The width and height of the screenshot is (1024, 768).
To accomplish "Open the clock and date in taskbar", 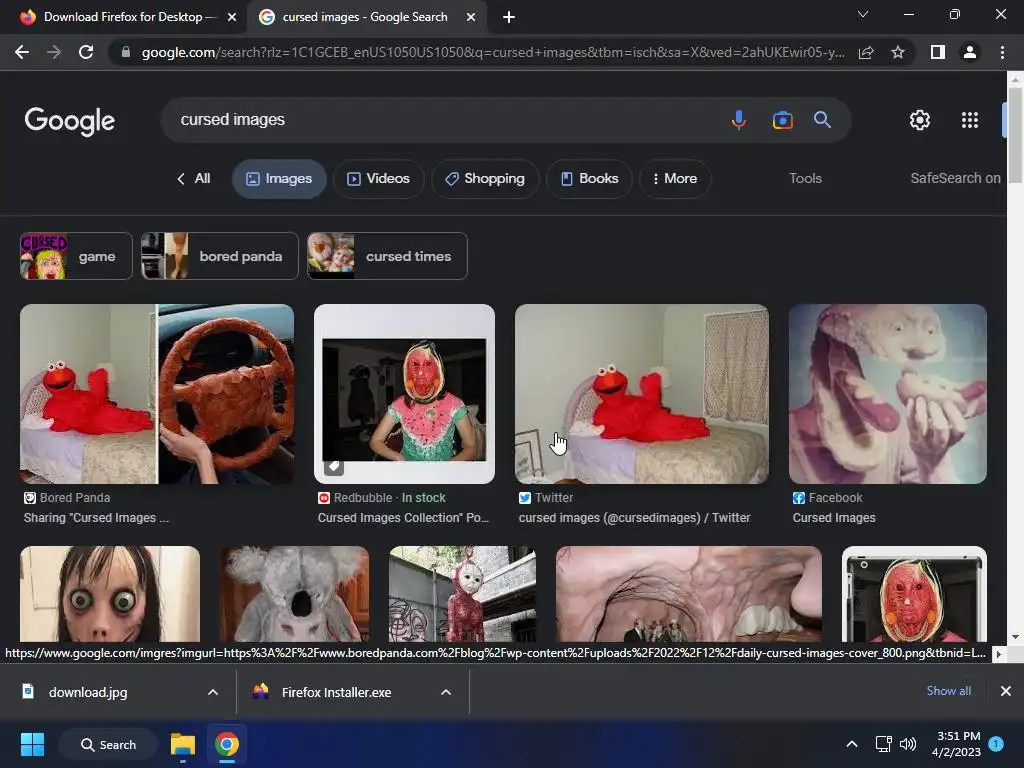I will [956, 744].
